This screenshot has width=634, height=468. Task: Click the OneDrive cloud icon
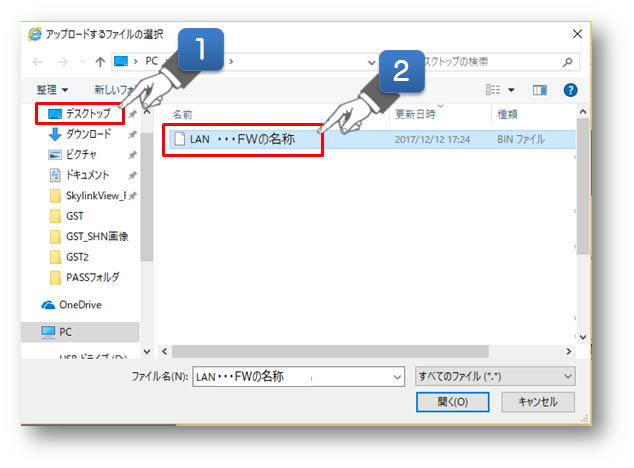click(48, 305)
